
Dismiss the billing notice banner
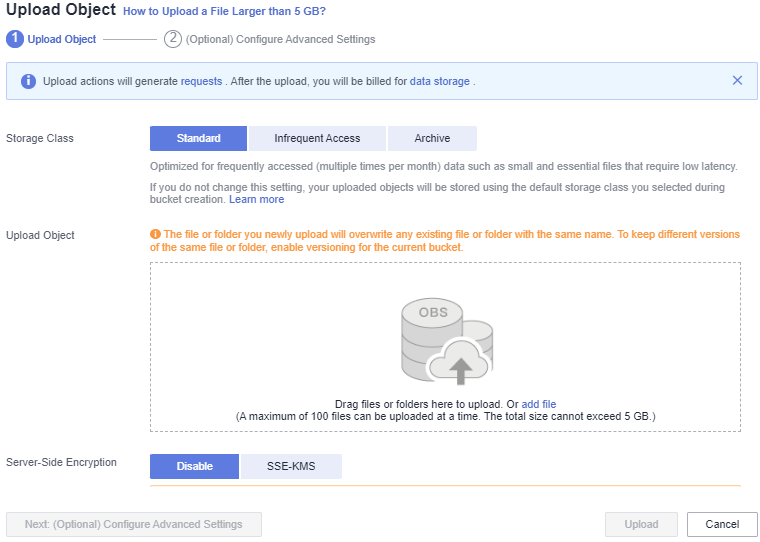(x=737, y=80)
